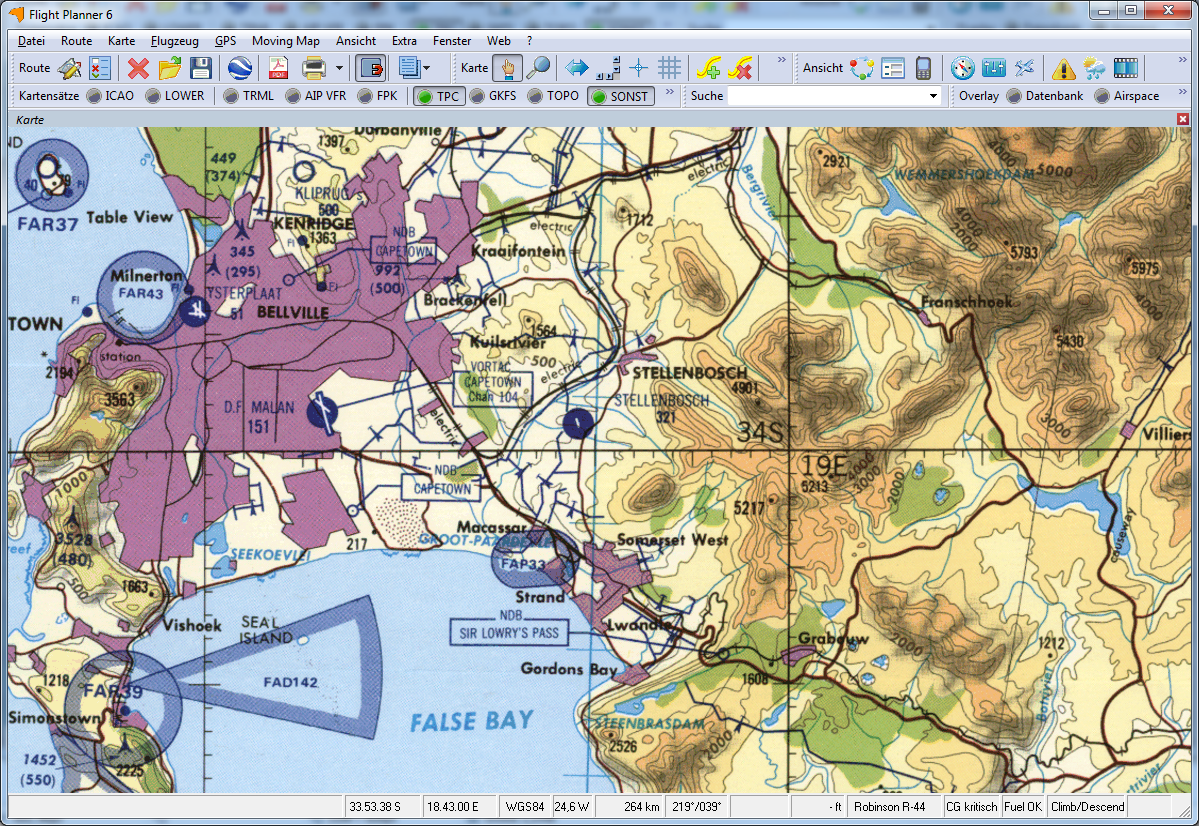Toggle the magnet snap icon

click(371, 68)
